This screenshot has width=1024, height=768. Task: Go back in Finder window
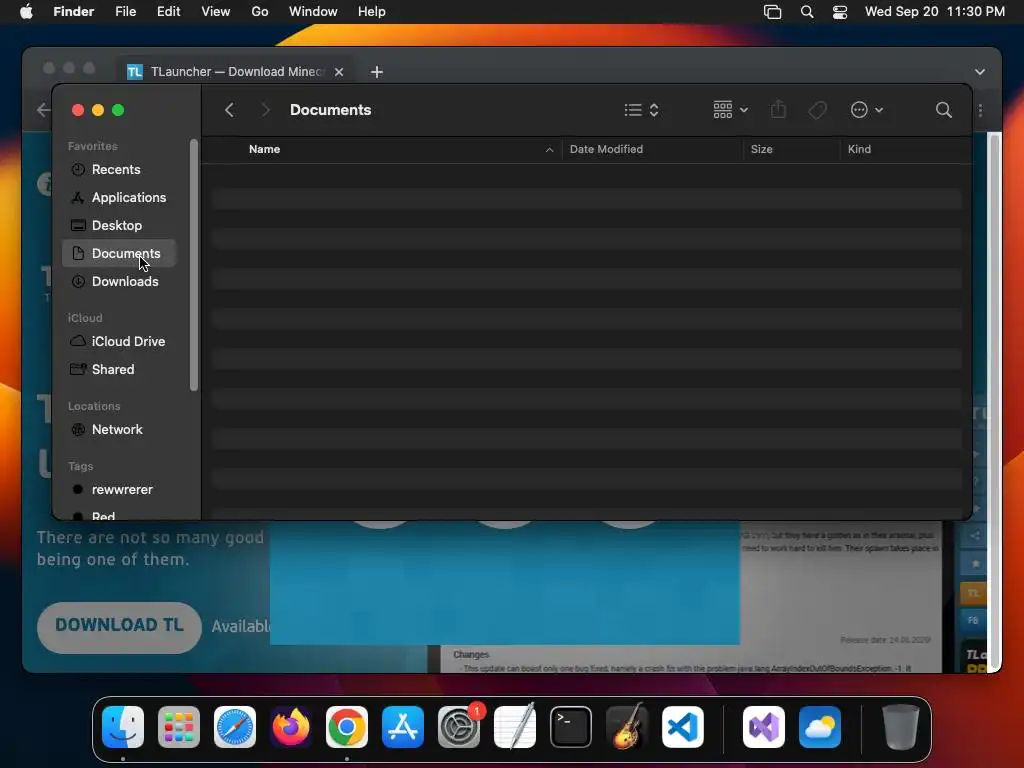(x=229, y=110)
